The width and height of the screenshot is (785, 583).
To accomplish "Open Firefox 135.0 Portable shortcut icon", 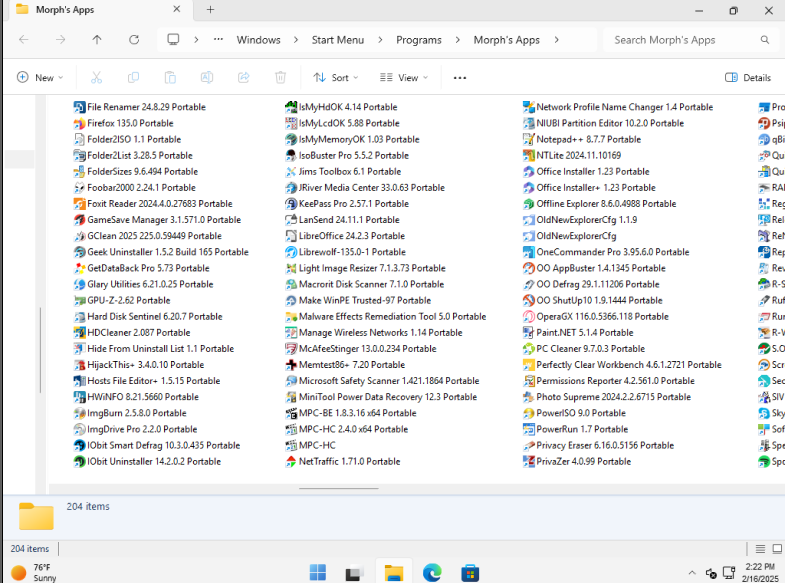I will click(x=80, y=123).
